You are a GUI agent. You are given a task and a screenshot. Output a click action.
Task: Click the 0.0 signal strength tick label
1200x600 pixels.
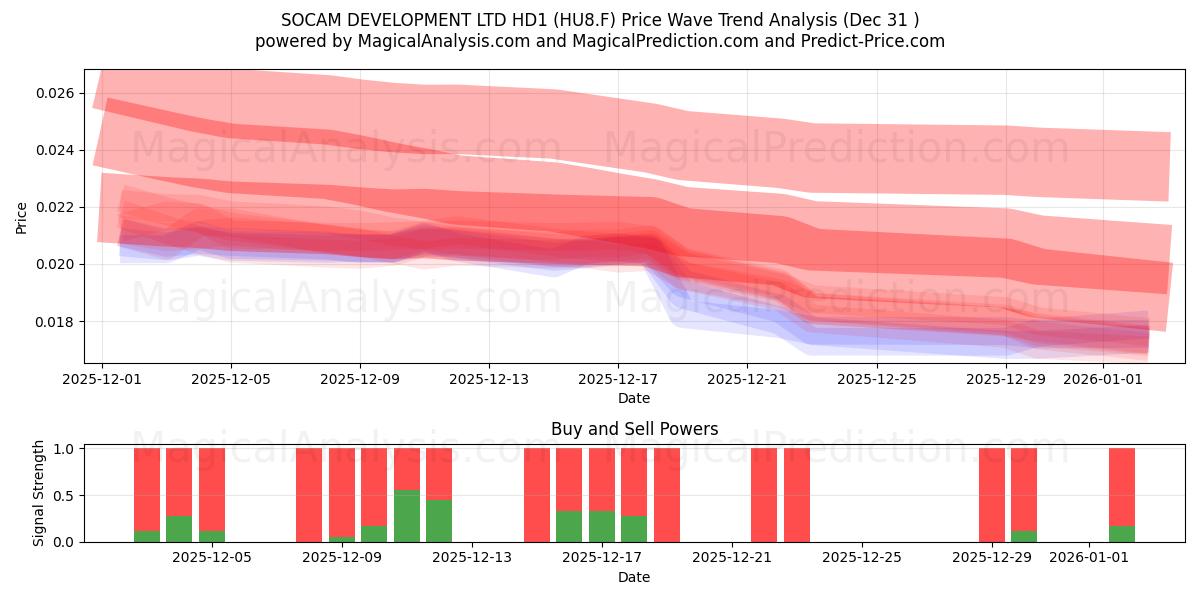coord(65,542)
